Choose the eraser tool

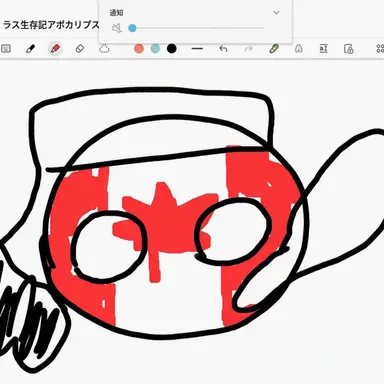pos(80,49)
